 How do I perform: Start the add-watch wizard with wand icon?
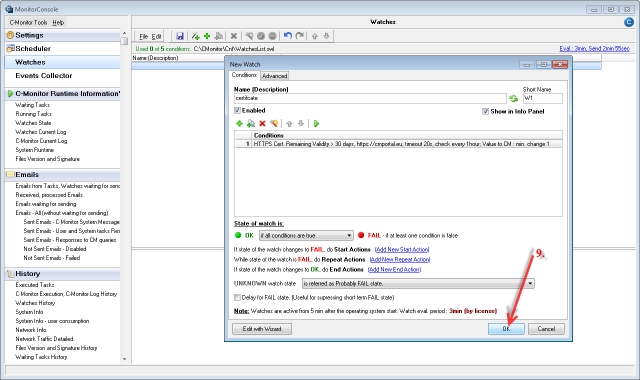pos(195,36)
